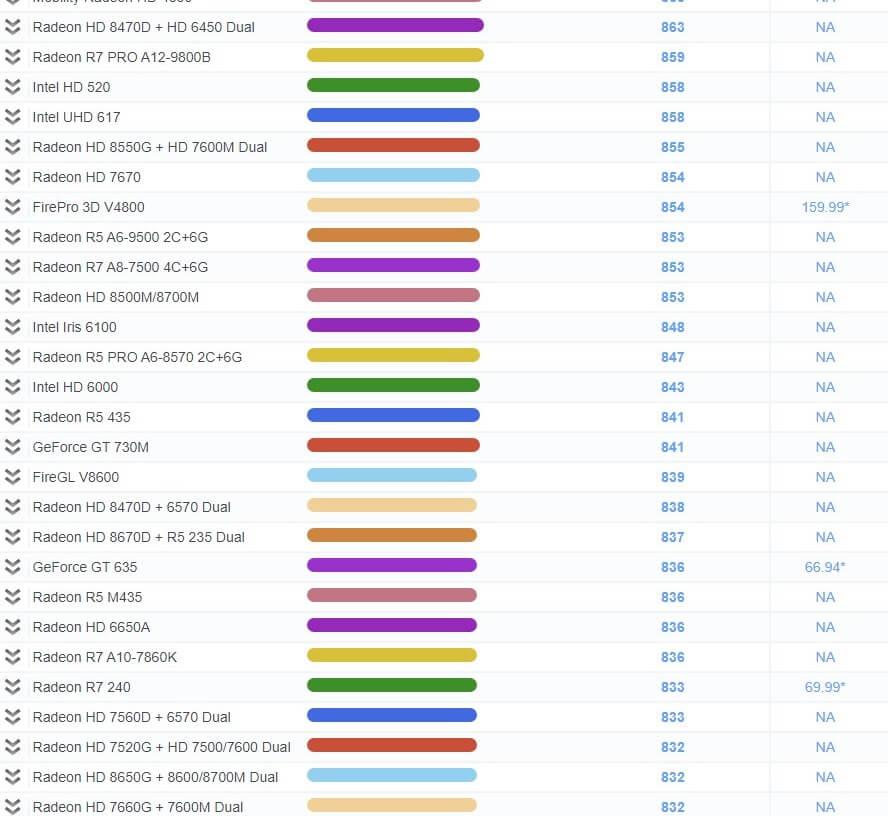Image resolution: width=888 pixels, height=816 pixels.
Task: Open the Radeon R5 M435 link
Action: point(87,597)
